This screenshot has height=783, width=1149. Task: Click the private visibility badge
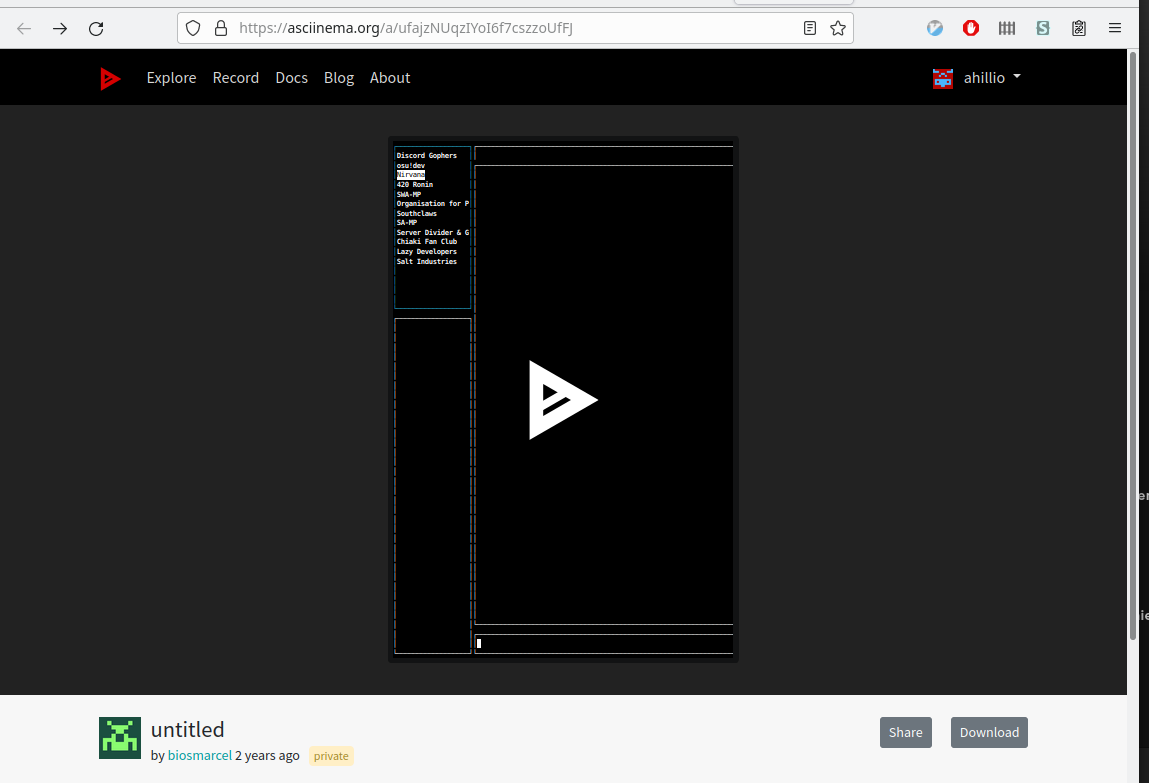coord(331,756)
